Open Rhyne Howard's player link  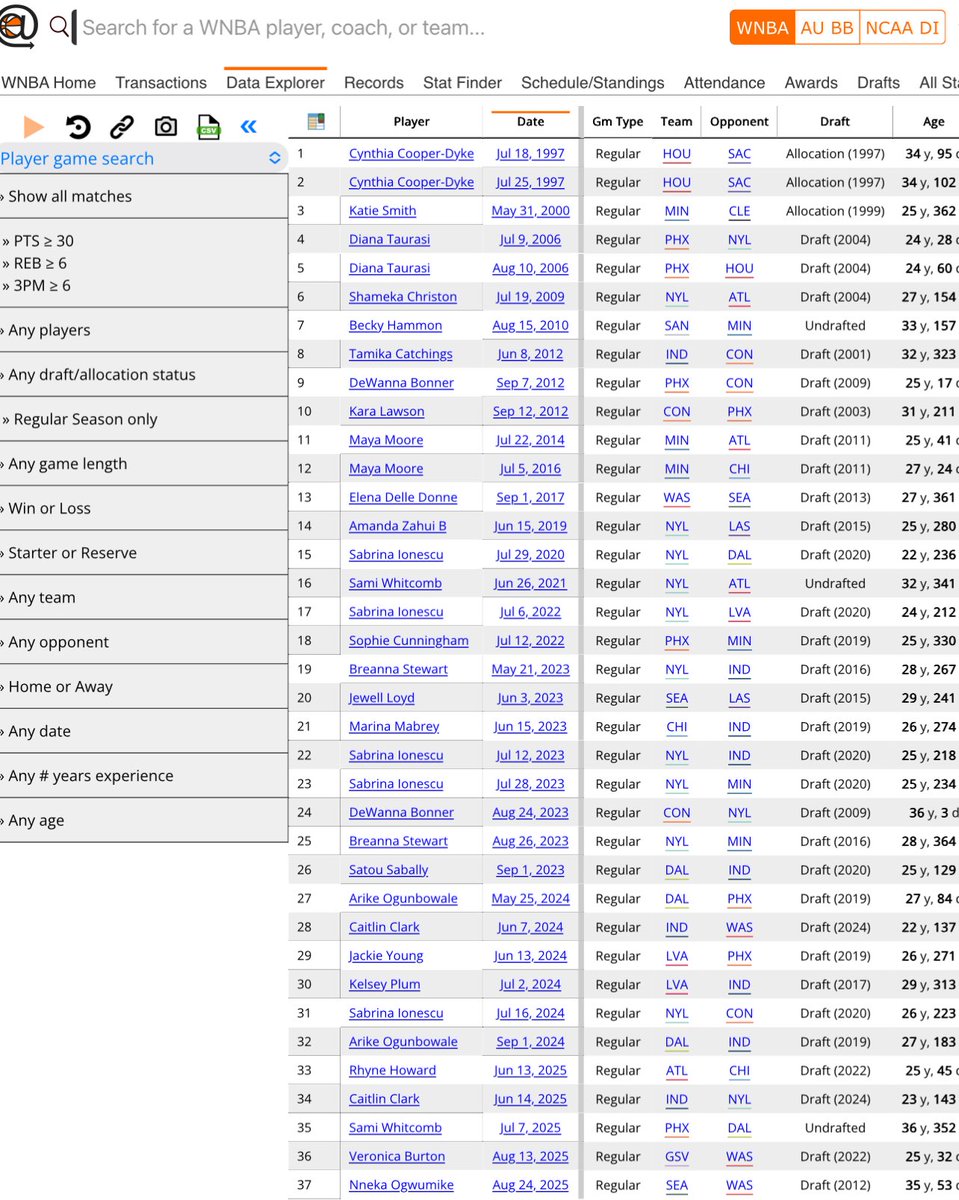tap(392, 1071)
